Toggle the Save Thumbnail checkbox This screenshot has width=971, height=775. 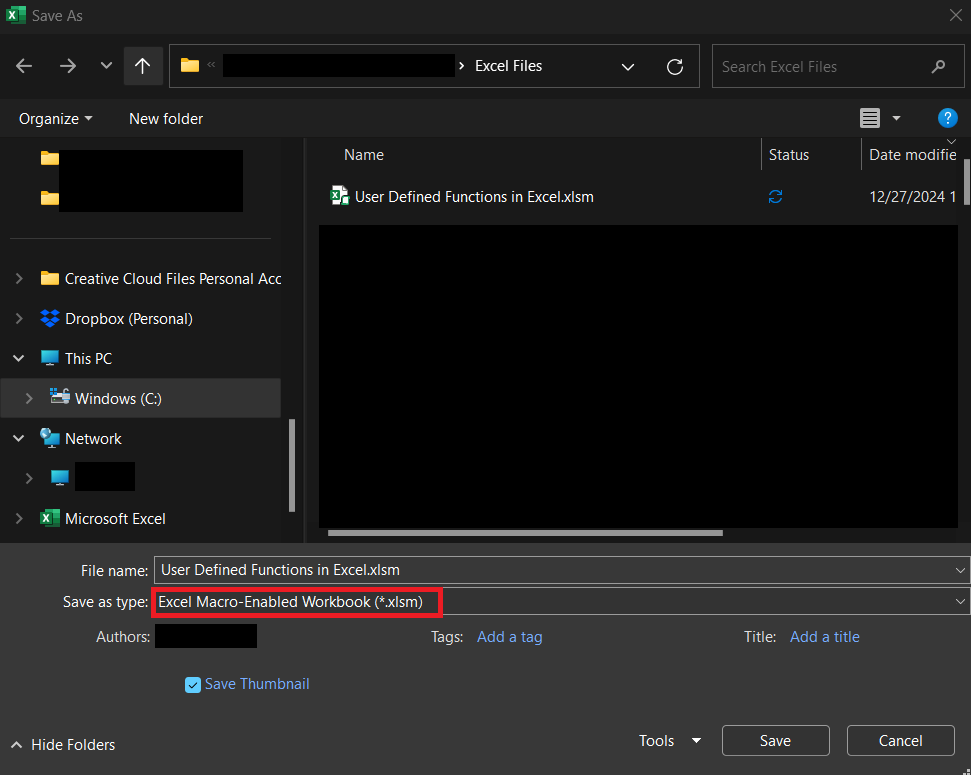193,685
